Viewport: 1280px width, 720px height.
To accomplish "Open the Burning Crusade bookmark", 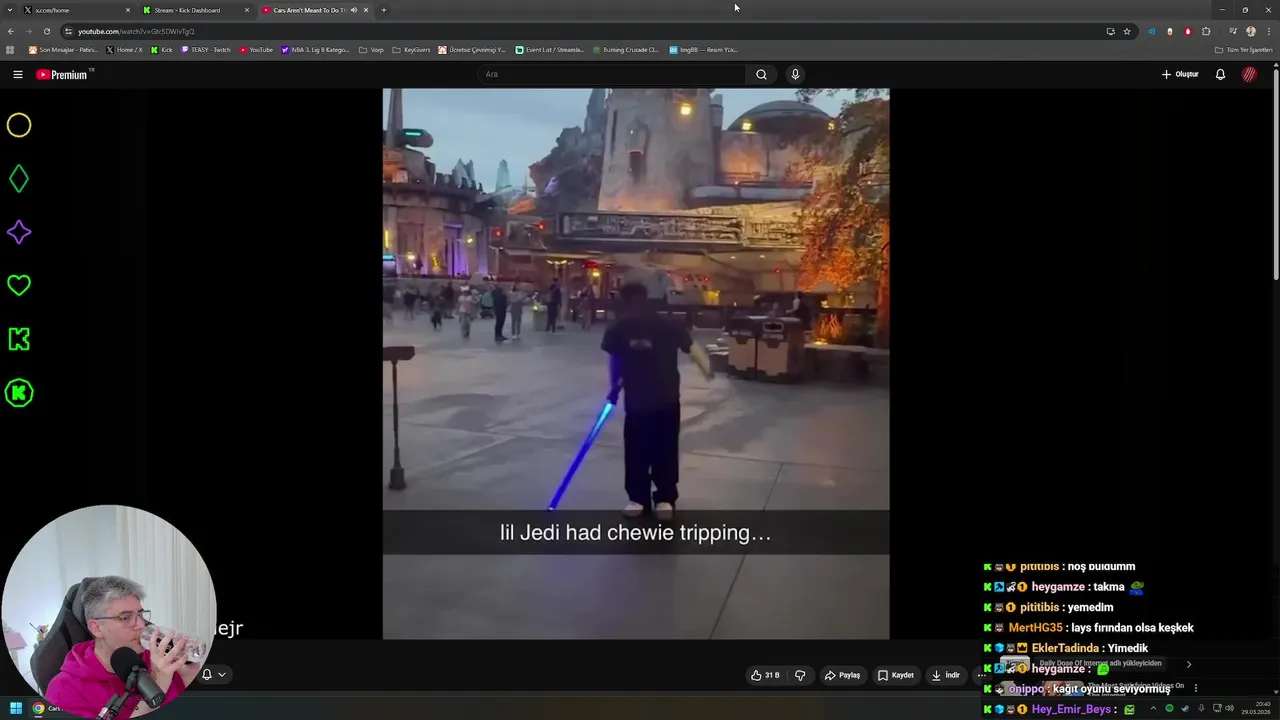I will pos(626,50).
